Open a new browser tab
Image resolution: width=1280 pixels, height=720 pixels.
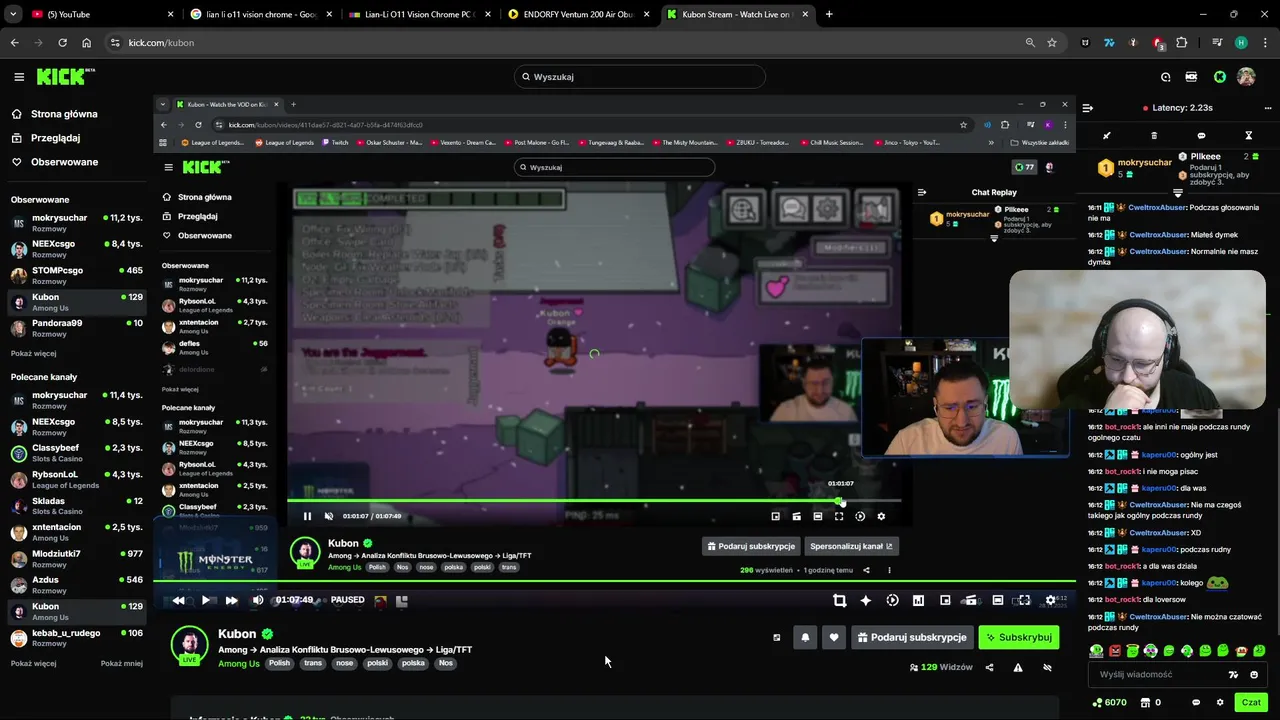point(829,14)
